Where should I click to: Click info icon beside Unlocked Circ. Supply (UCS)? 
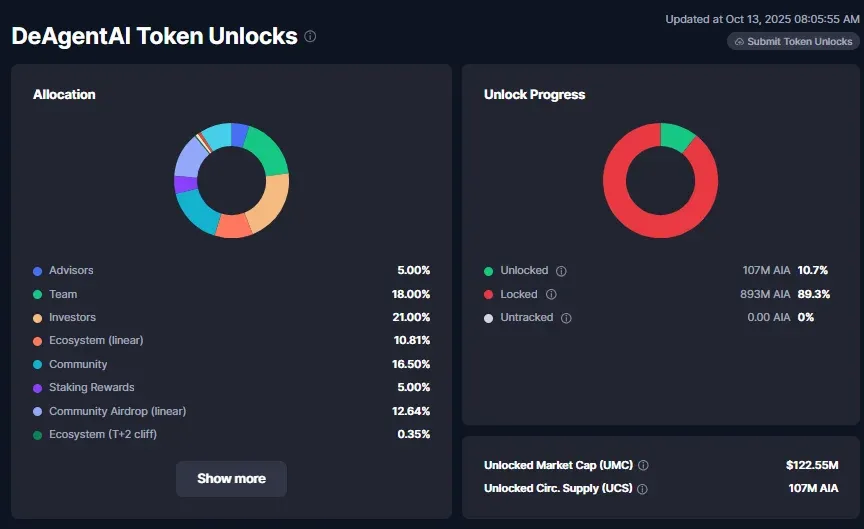(642, 490)
